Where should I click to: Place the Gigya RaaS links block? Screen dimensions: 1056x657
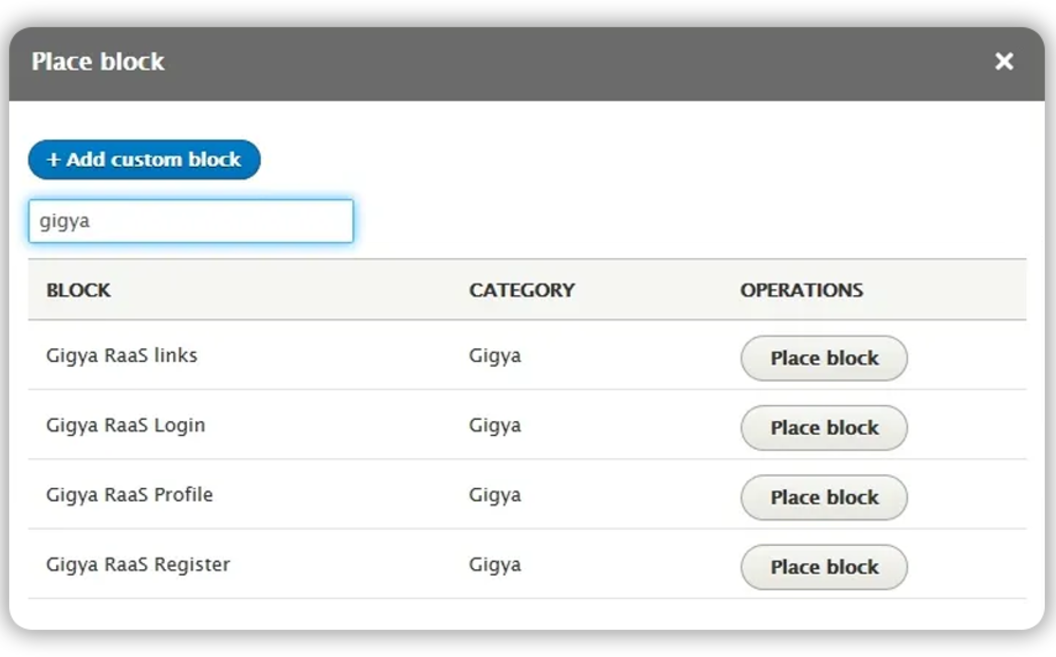point(823,358)
